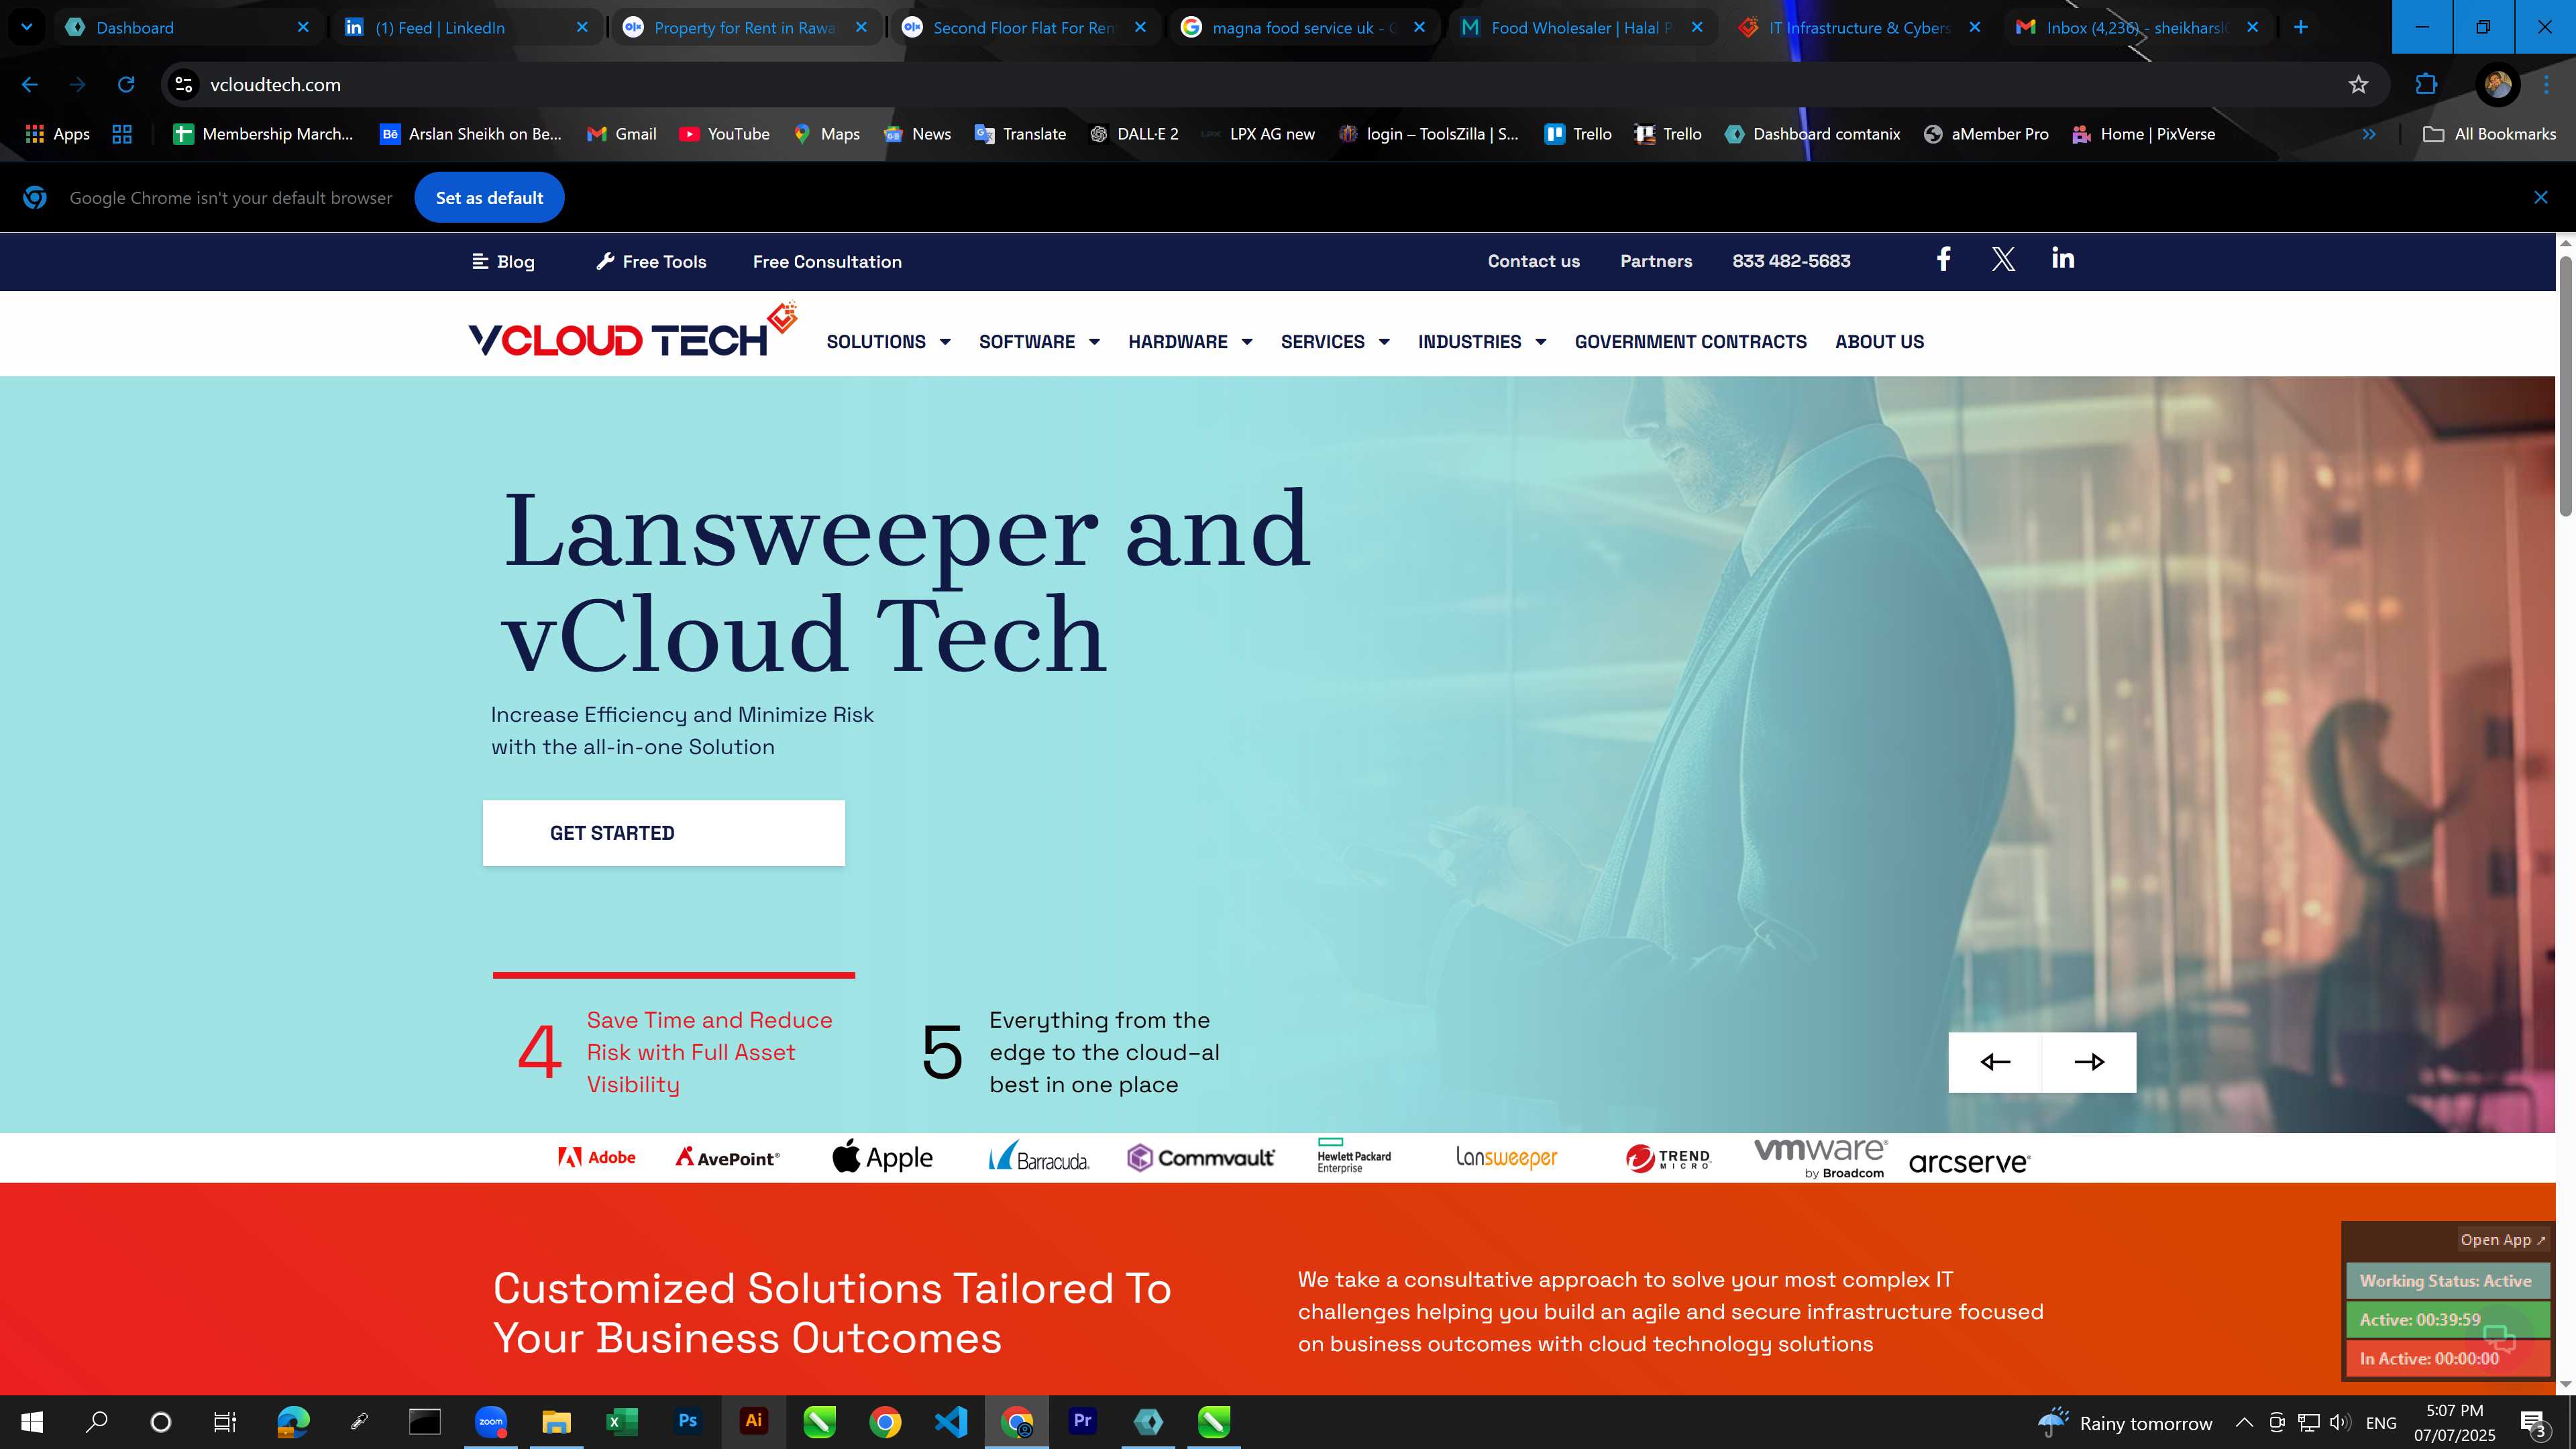Click the Apple partner logo

(882, 1157)
